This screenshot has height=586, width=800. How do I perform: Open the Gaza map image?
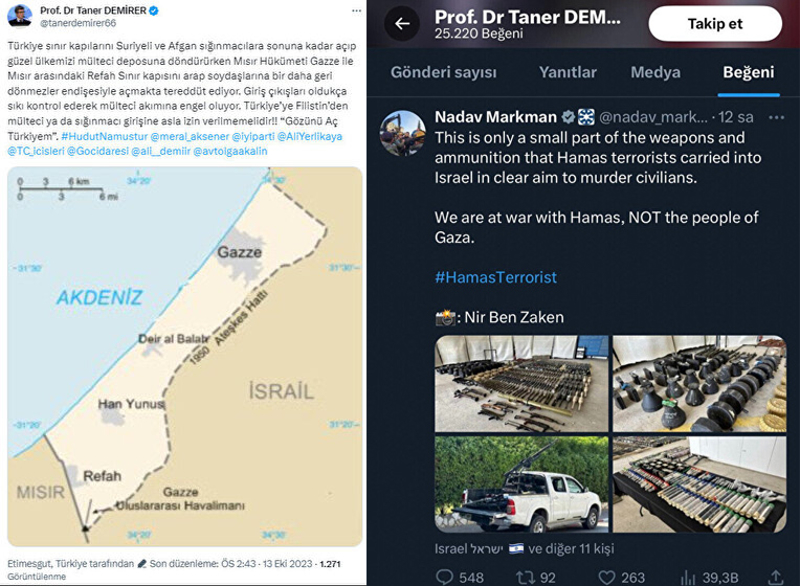point(184,358)
